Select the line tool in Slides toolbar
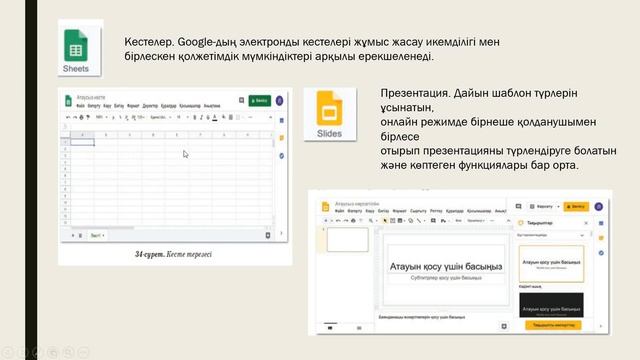 coord(419,221)
